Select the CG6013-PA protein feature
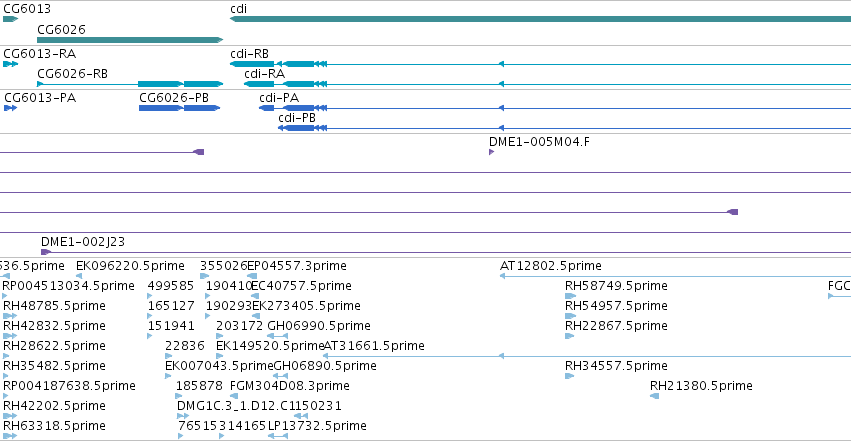This screenshot has width=851, height=441. point(10,108)
